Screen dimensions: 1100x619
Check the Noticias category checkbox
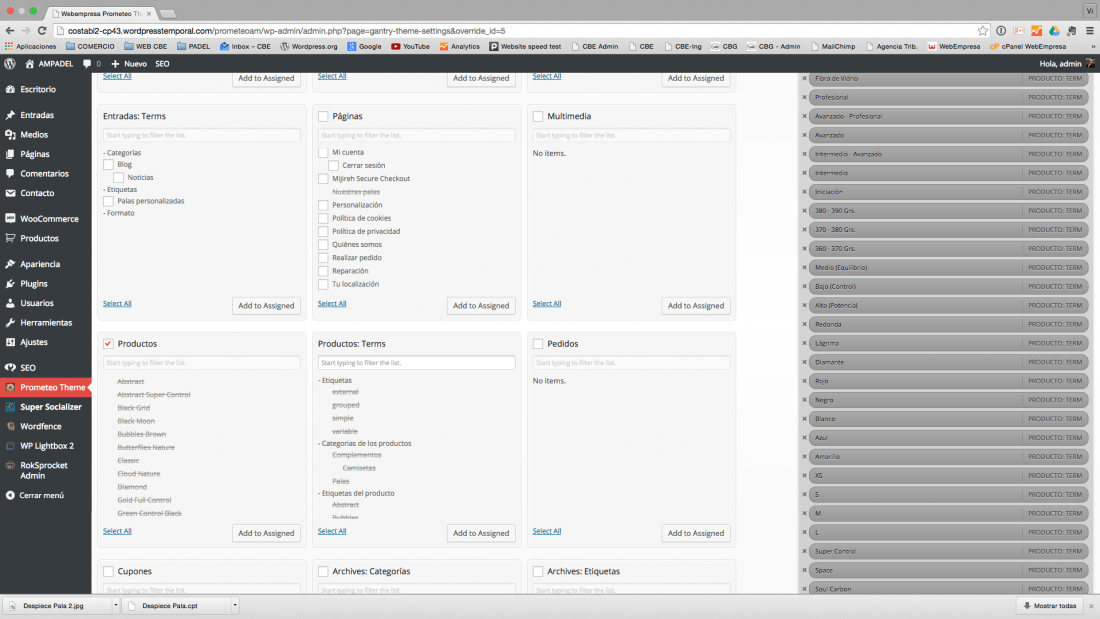pos(119,178)
